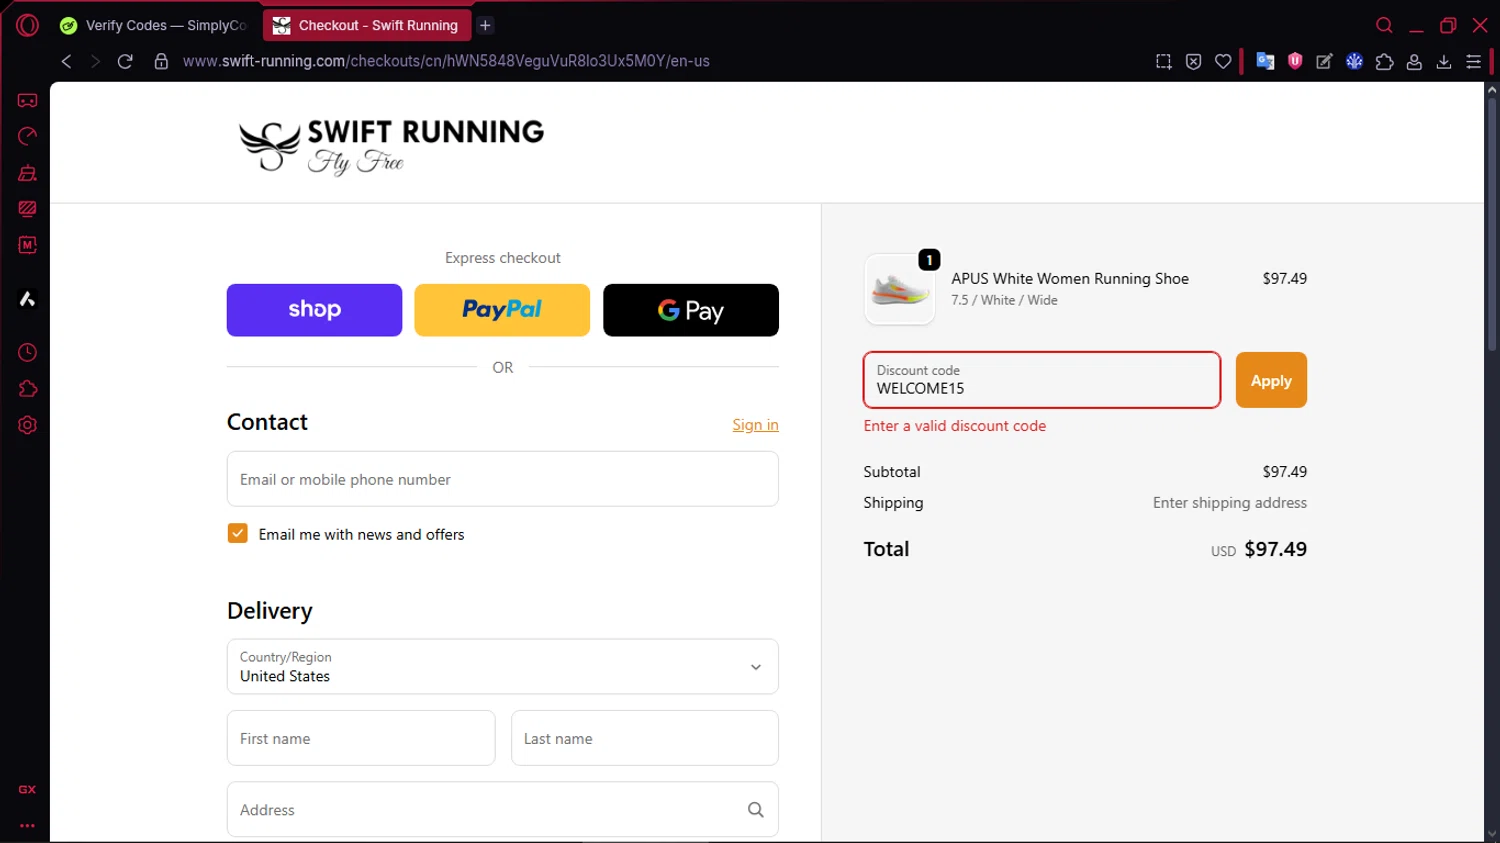Open the profile account icon
Viewport: 1500px width, 843px height.
1414,62
